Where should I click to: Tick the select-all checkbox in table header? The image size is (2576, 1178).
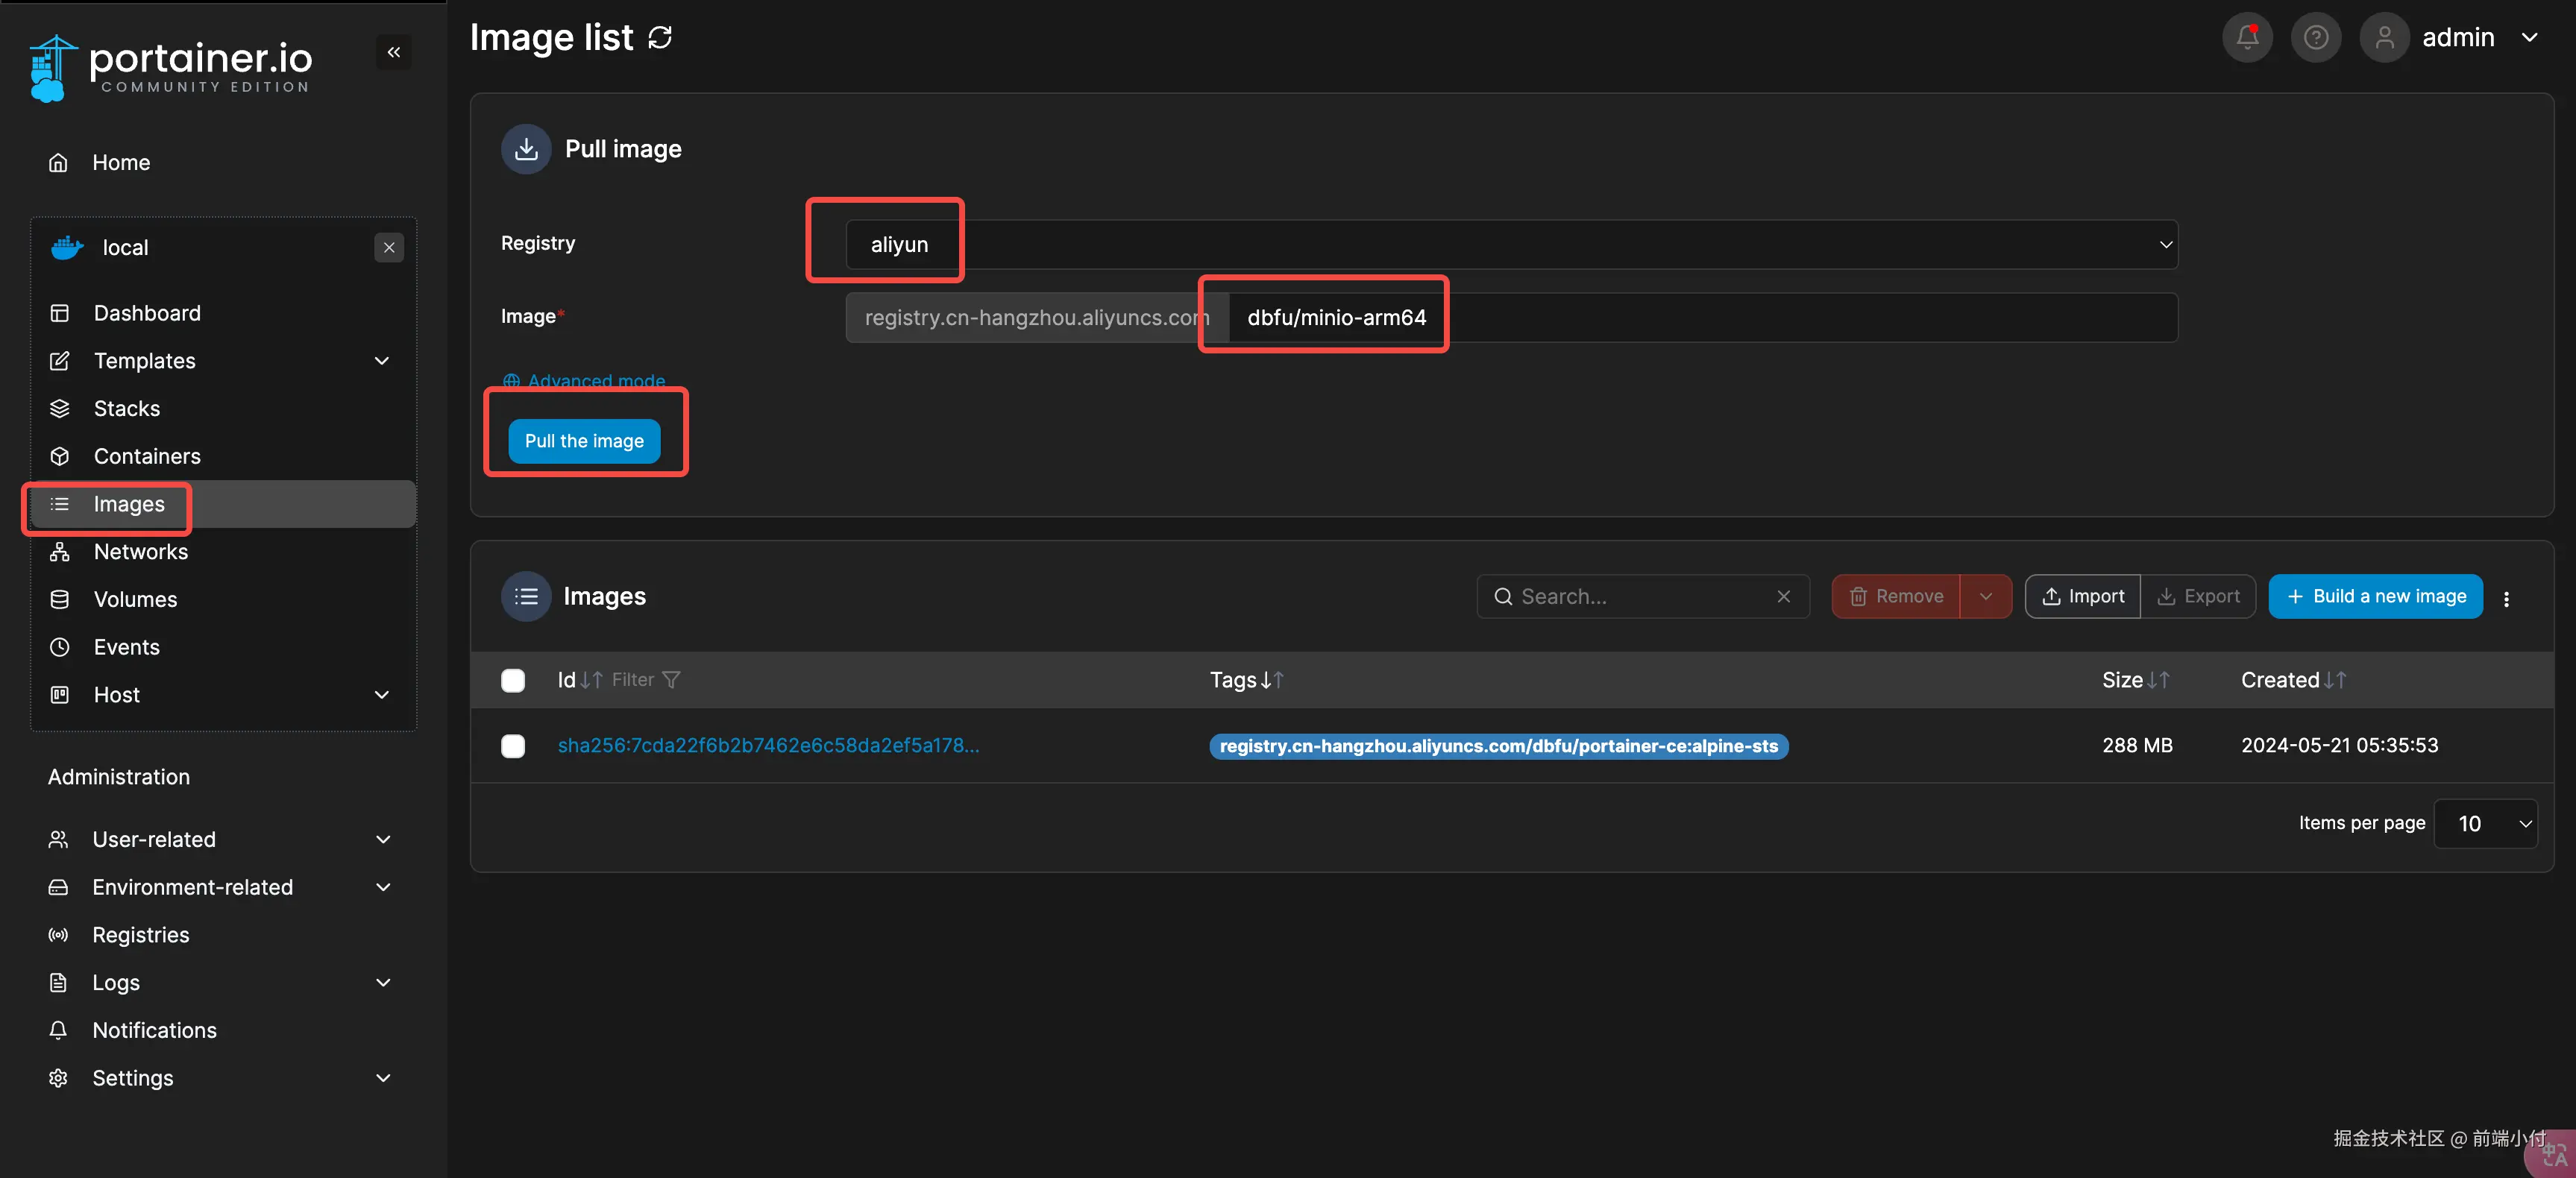click(513, 681)
